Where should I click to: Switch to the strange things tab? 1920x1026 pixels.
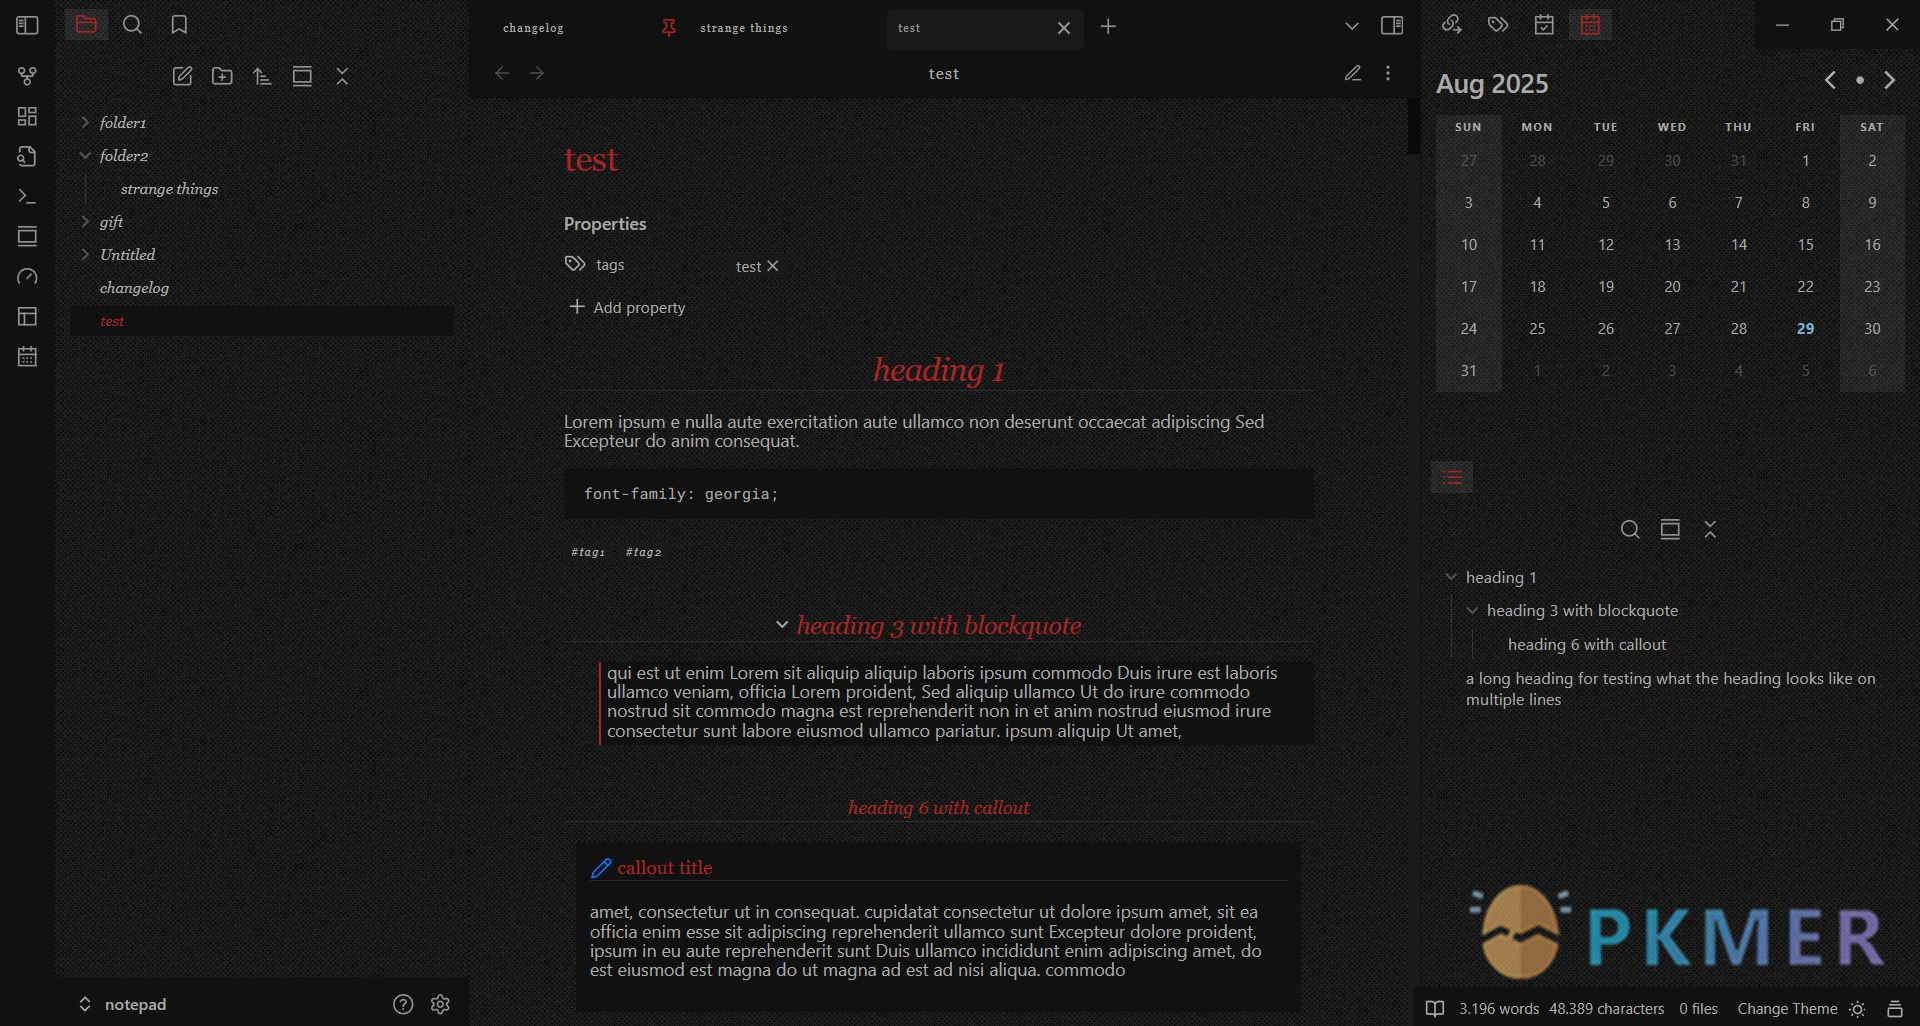pos(743,28)
